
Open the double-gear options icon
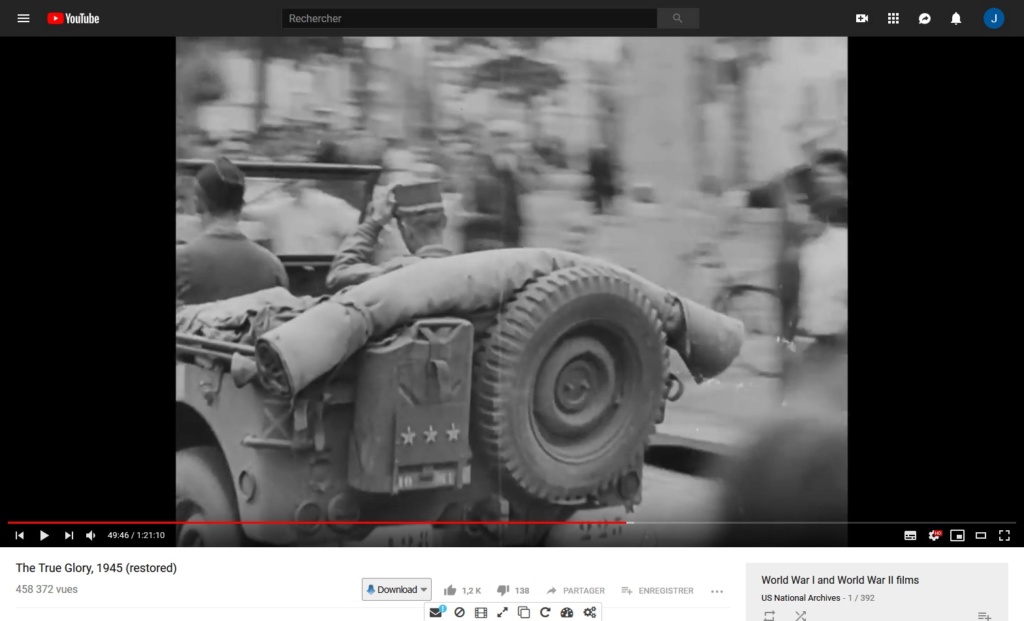[x=590, y=612]
